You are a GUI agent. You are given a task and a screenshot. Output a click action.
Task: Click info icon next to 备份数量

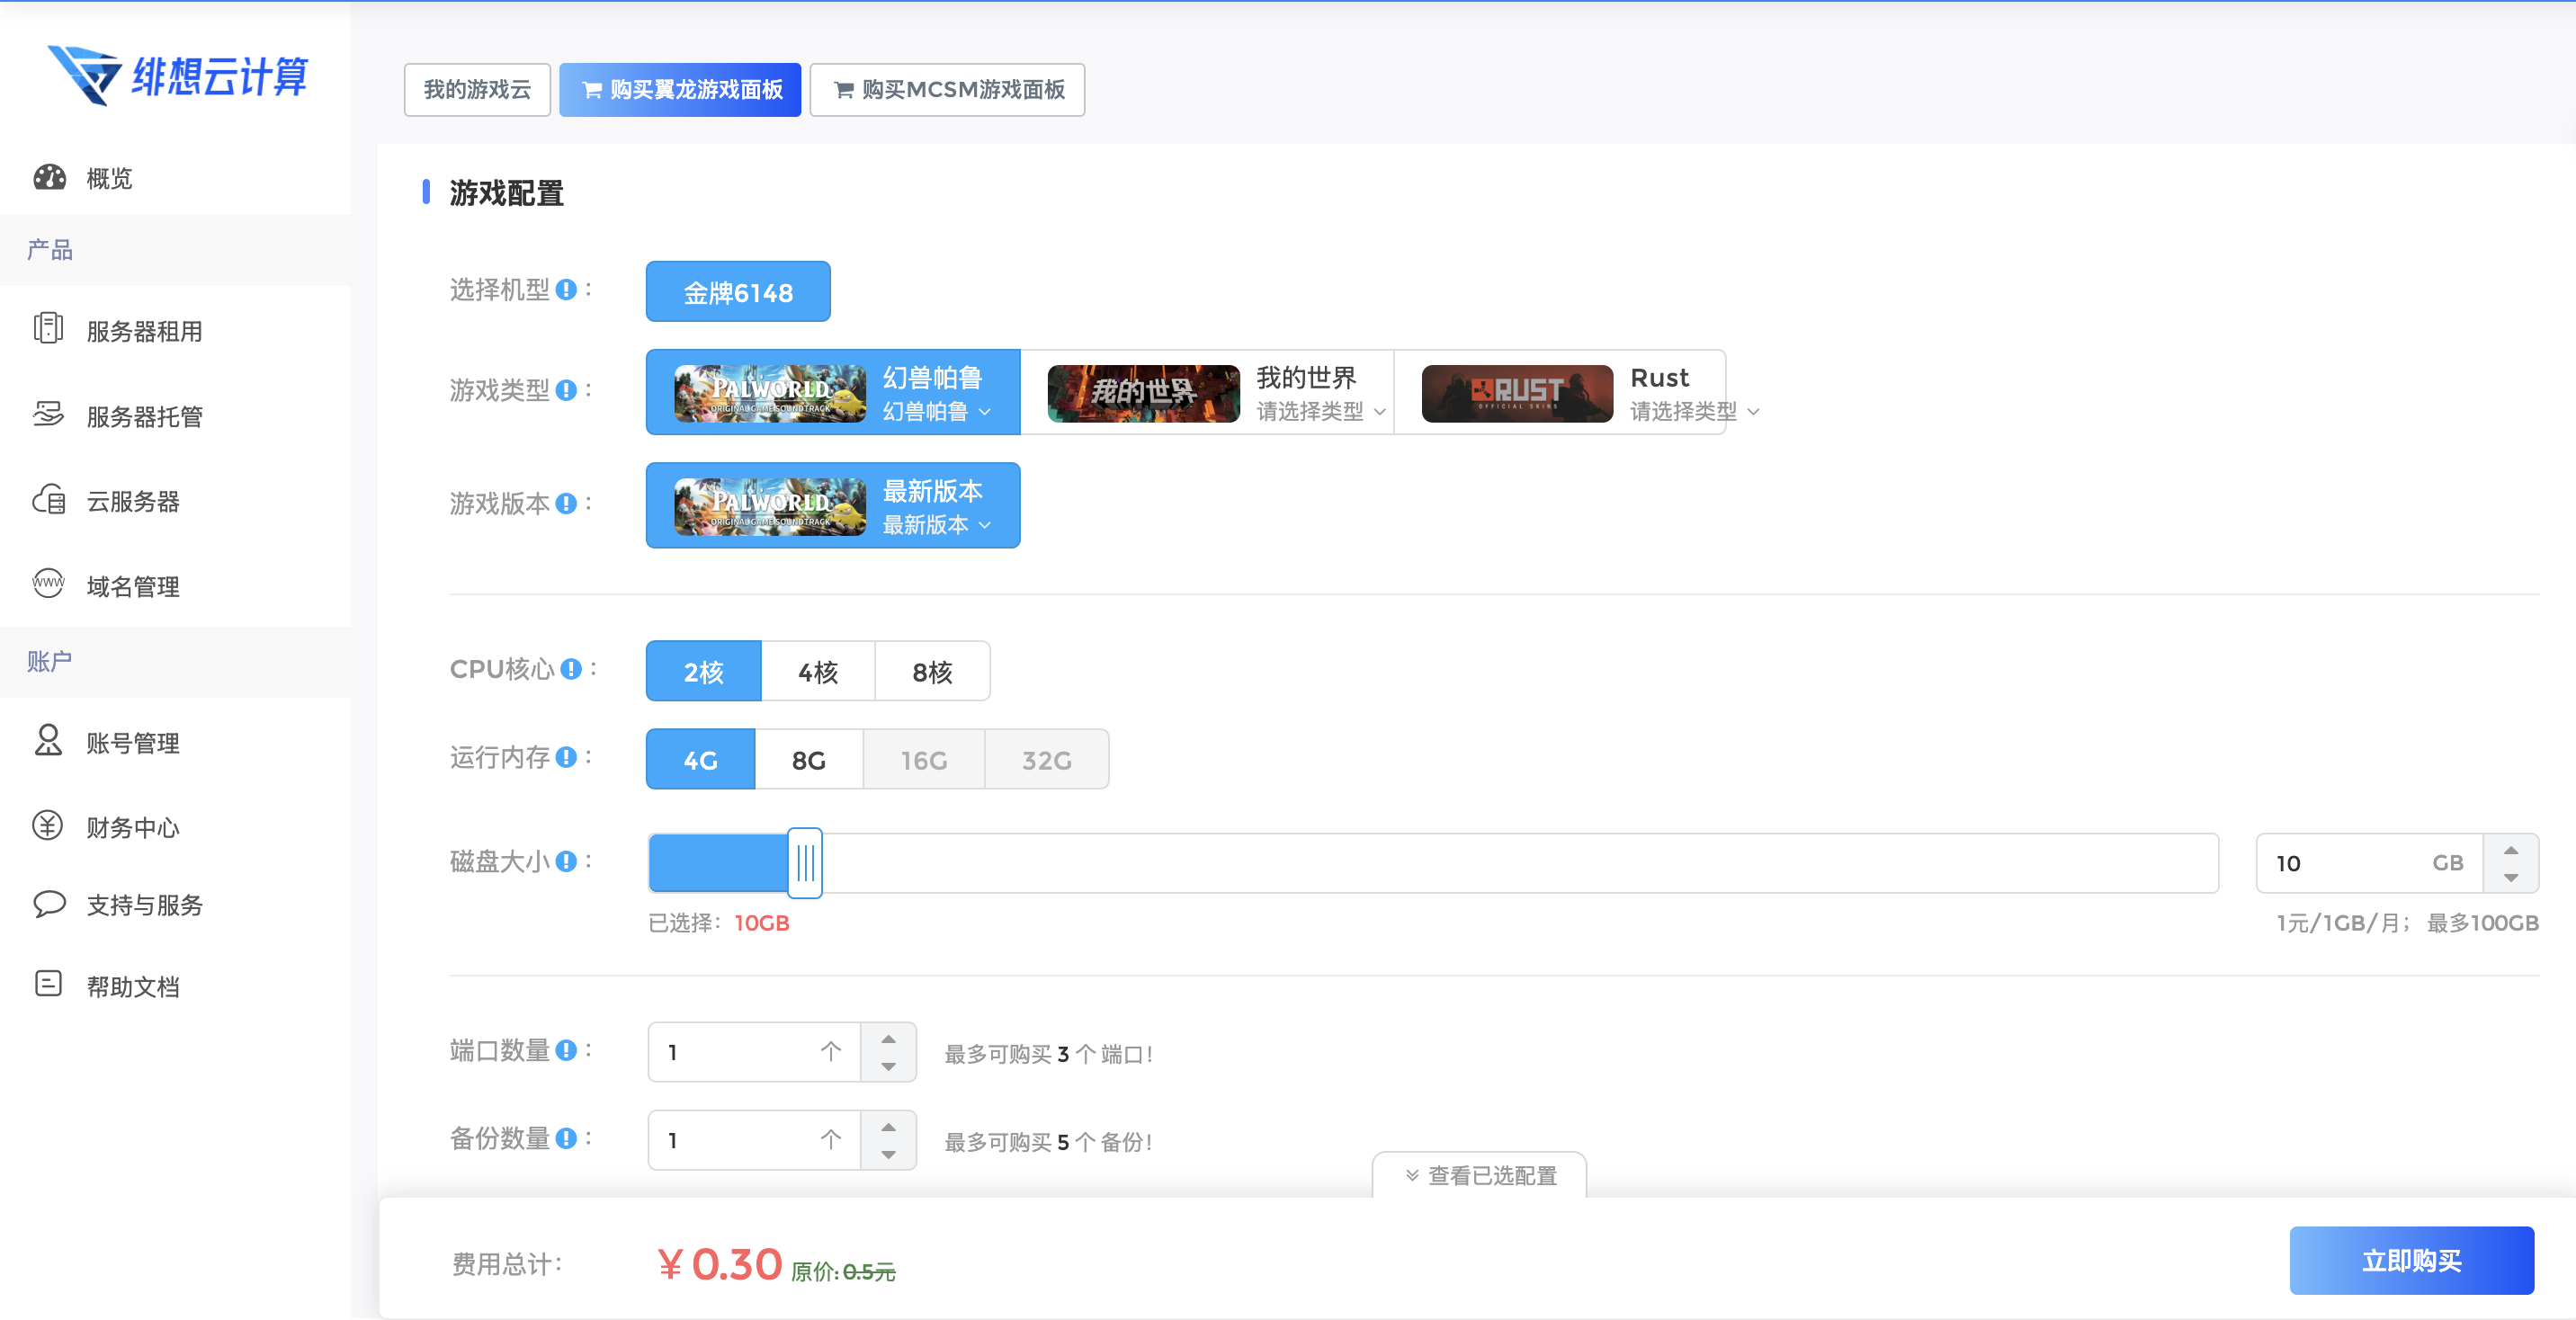[x=566, y=1138]
